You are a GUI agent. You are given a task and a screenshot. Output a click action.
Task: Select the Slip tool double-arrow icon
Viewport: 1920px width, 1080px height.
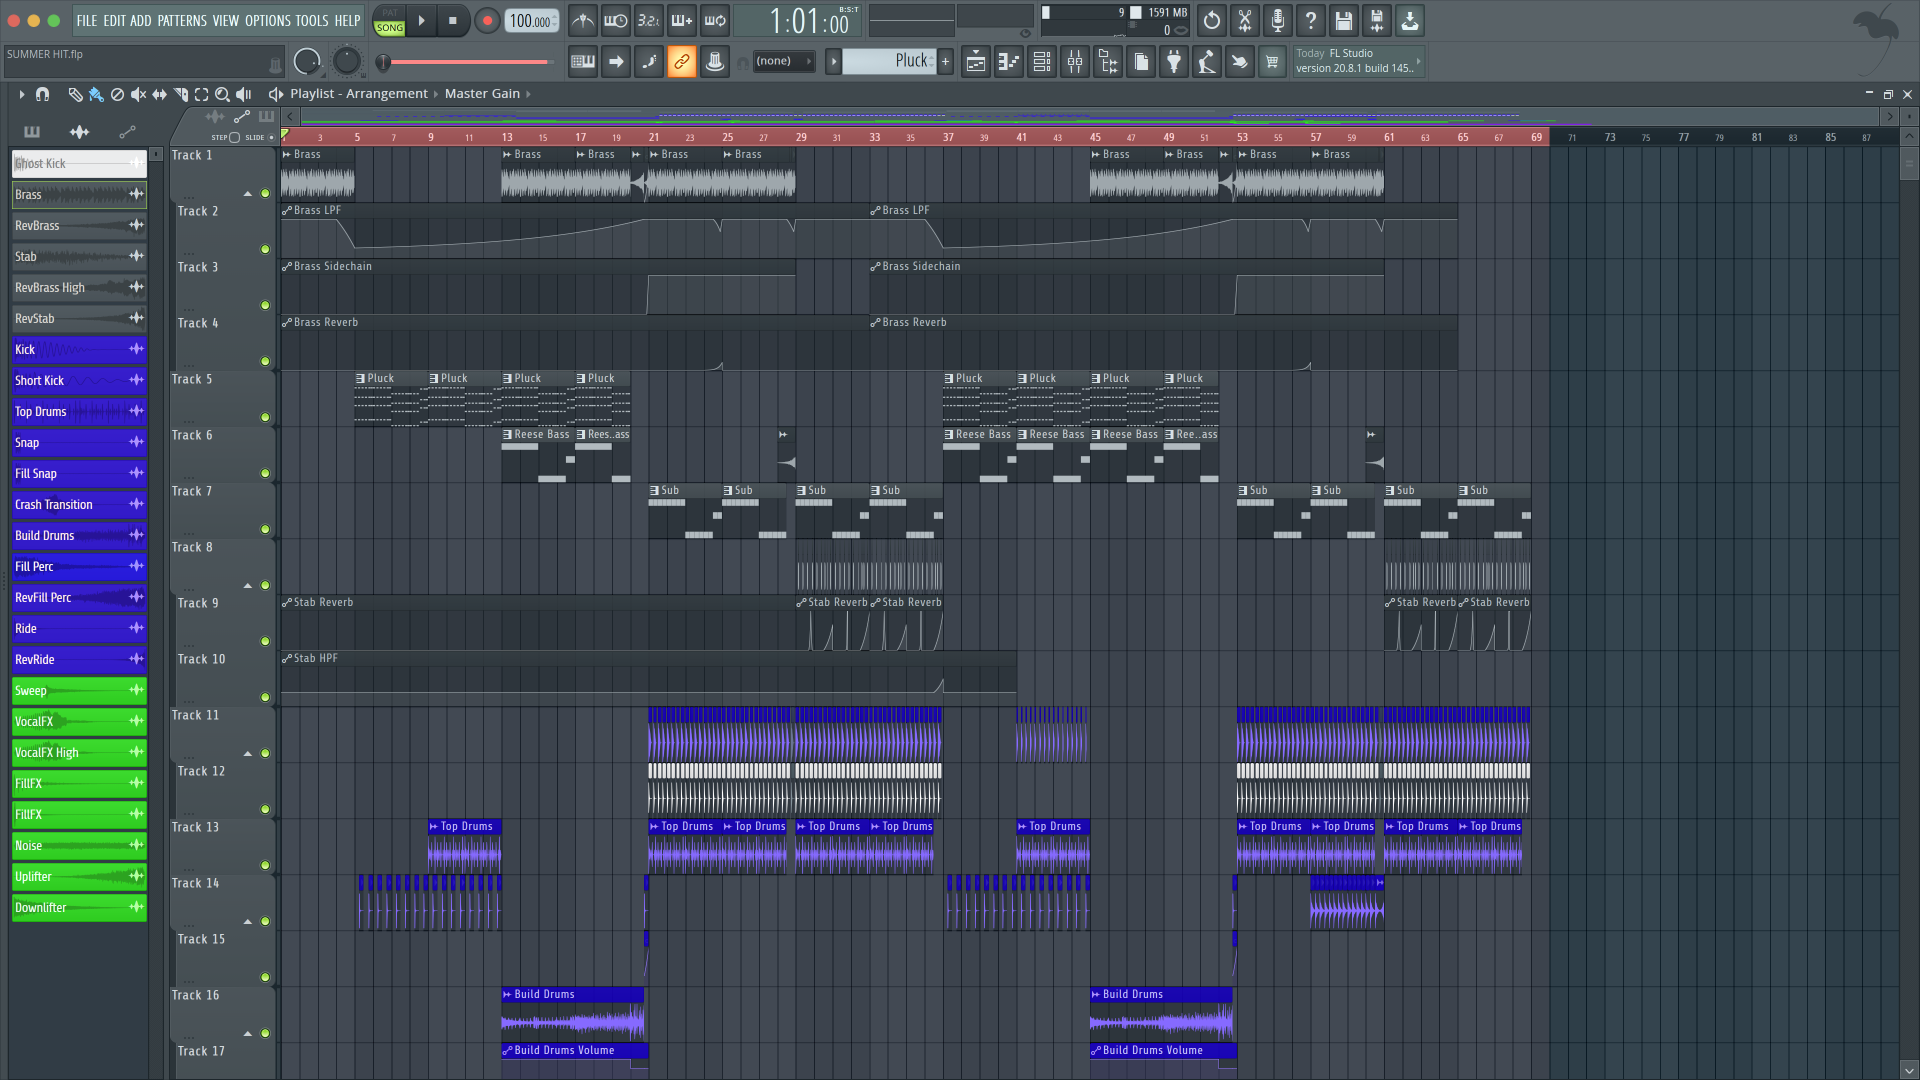click(159, 94)
